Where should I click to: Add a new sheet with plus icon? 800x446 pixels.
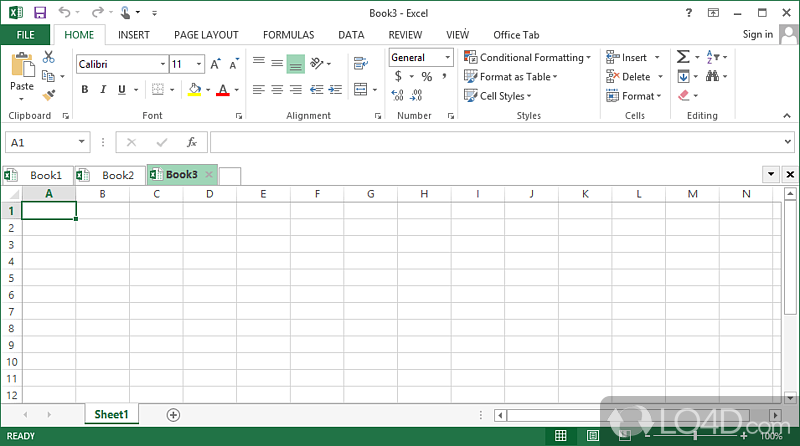(x=173, y=415)
